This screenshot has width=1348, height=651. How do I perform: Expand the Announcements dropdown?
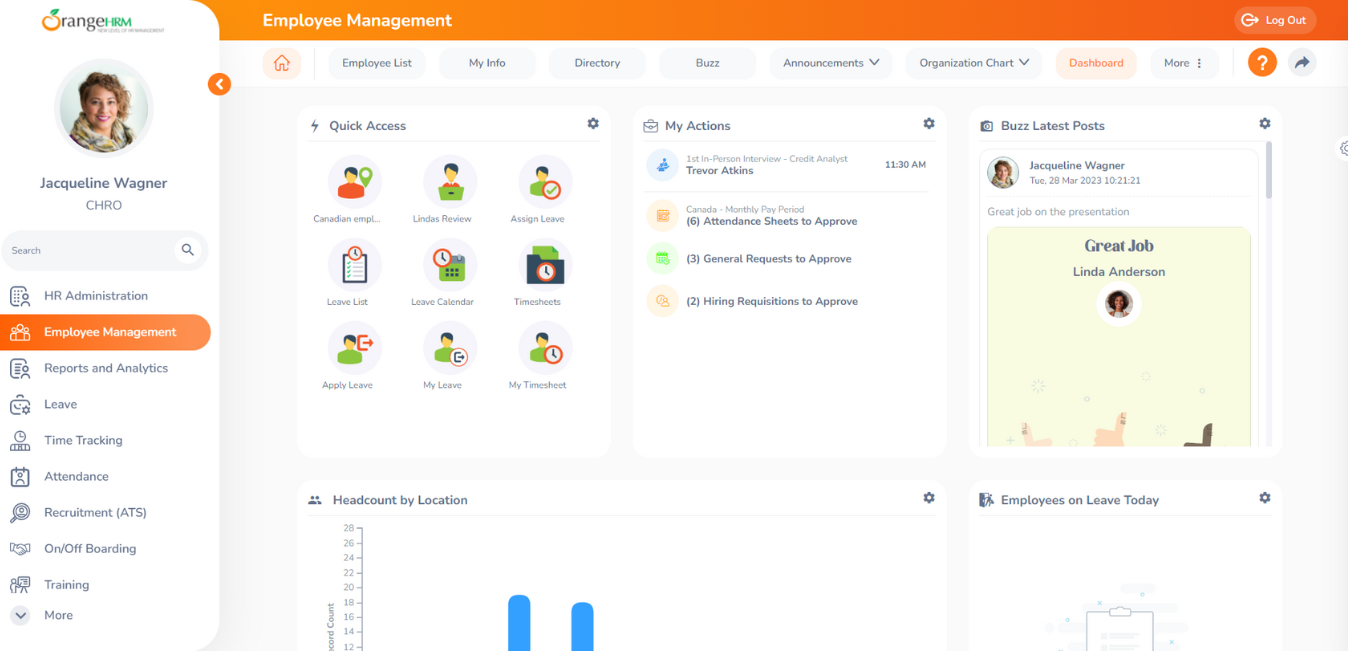point(830,62)
